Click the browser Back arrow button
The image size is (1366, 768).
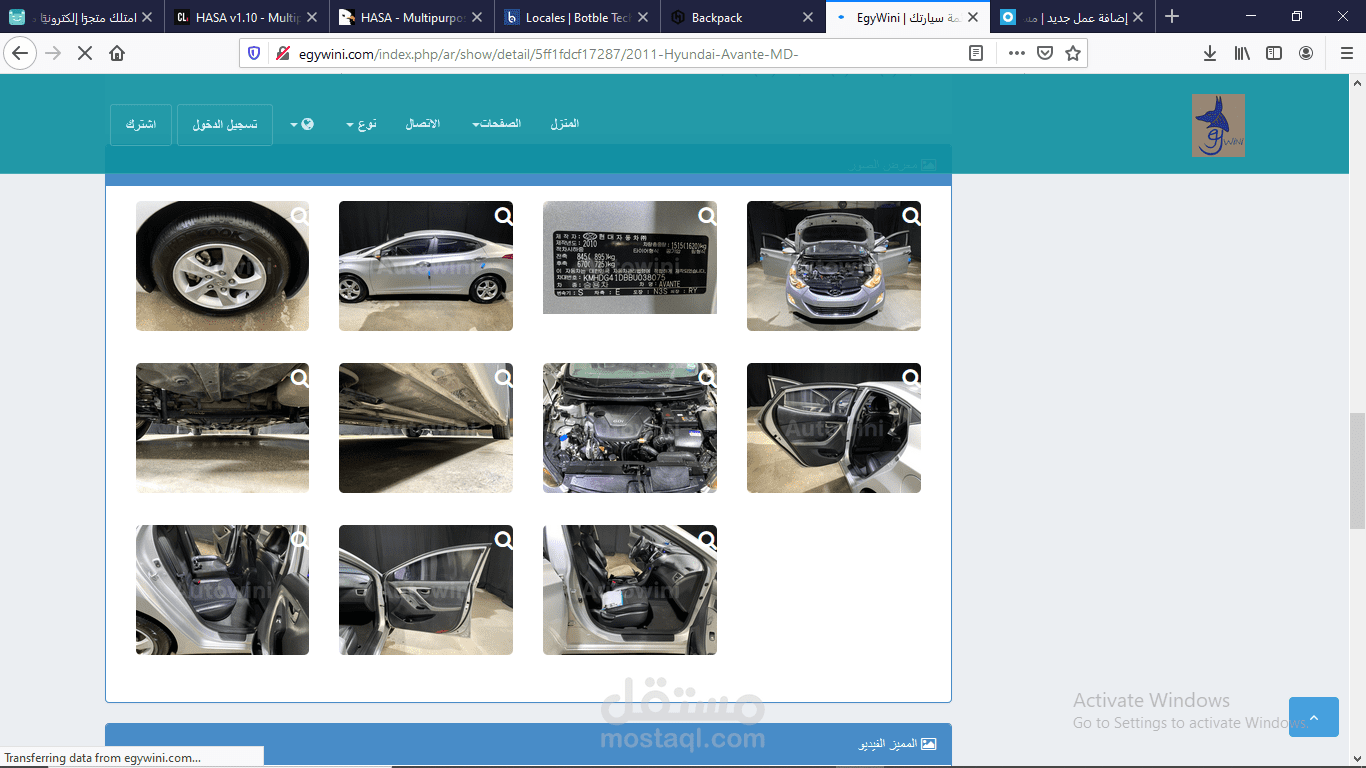click(20, 53)
